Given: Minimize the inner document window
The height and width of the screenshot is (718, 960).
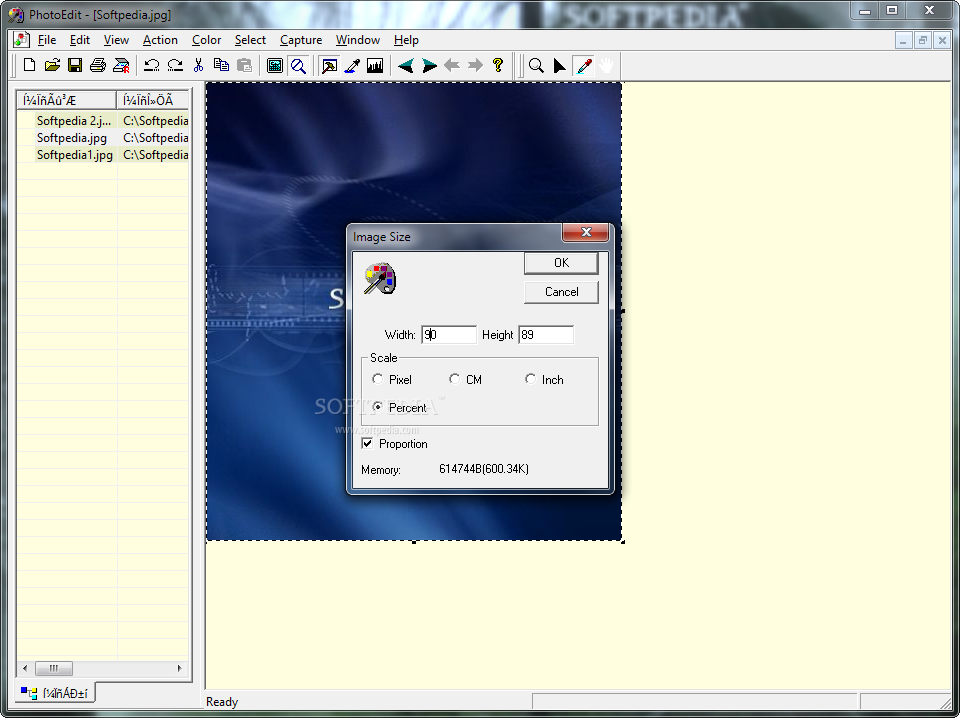Looking at the screenshot, I should [903, 40].
